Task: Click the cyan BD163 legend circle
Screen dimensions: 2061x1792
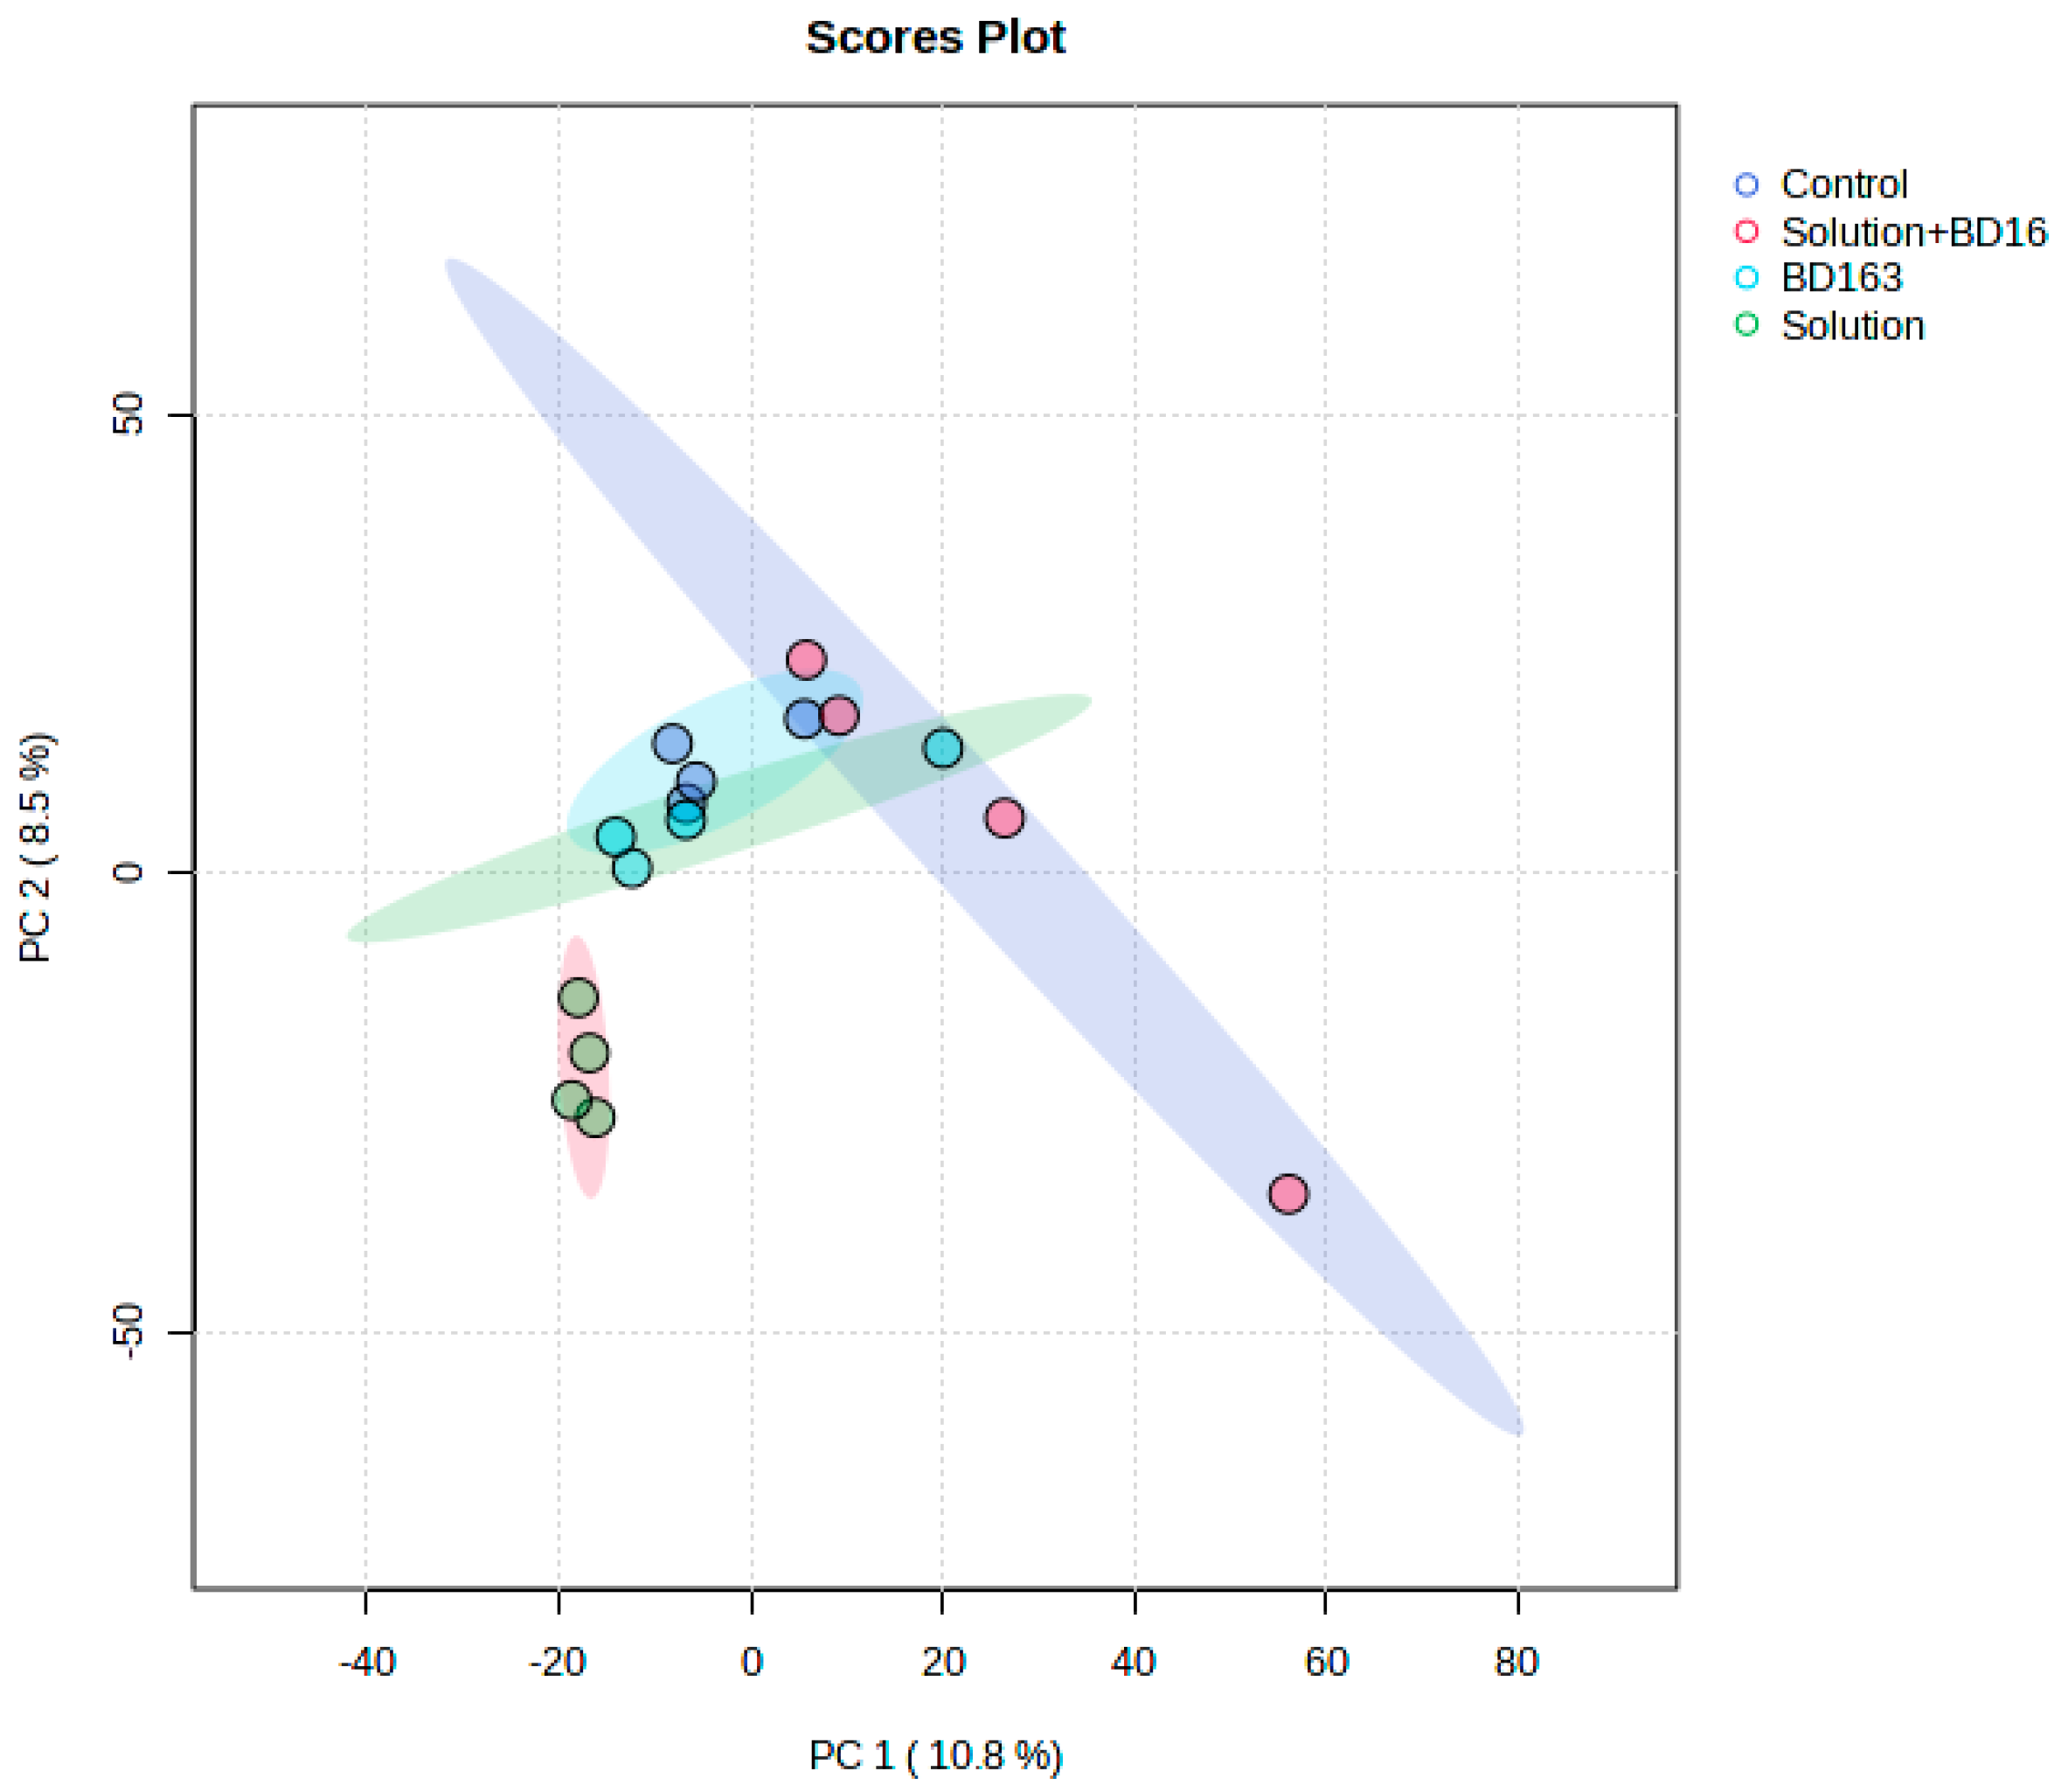Action: (1746, 278)
